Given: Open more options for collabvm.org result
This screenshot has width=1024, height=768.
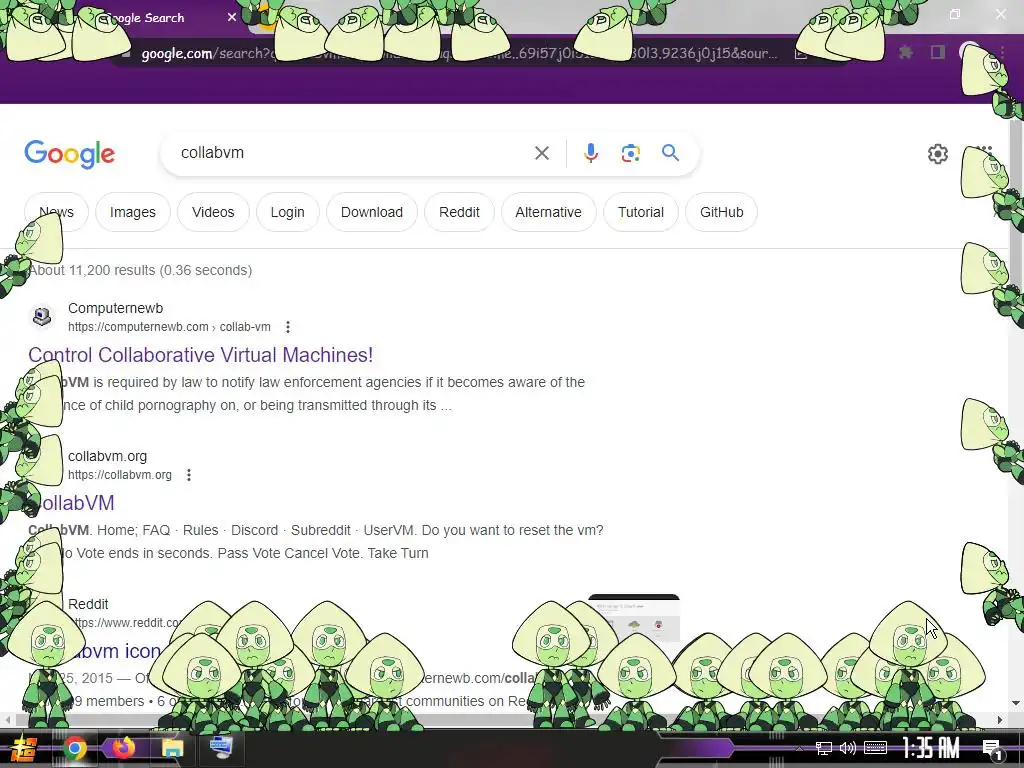Looking at the screenshot, I should (x=189, y=475).
